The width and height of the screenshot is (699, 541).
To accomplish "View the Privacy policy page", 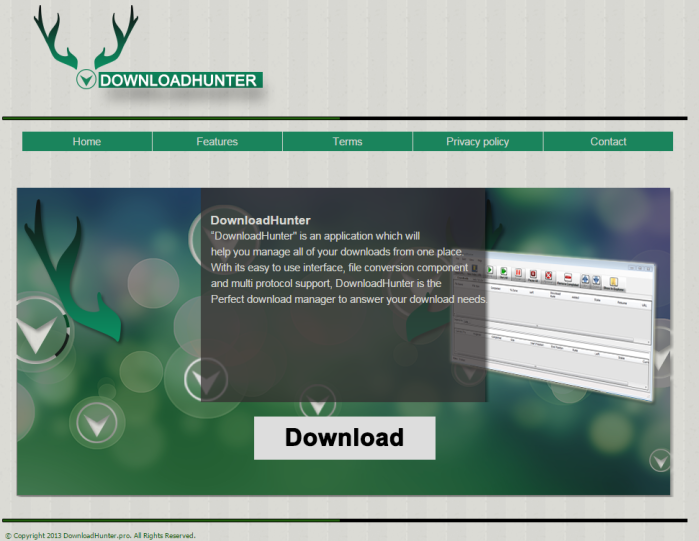I will 477,142.
